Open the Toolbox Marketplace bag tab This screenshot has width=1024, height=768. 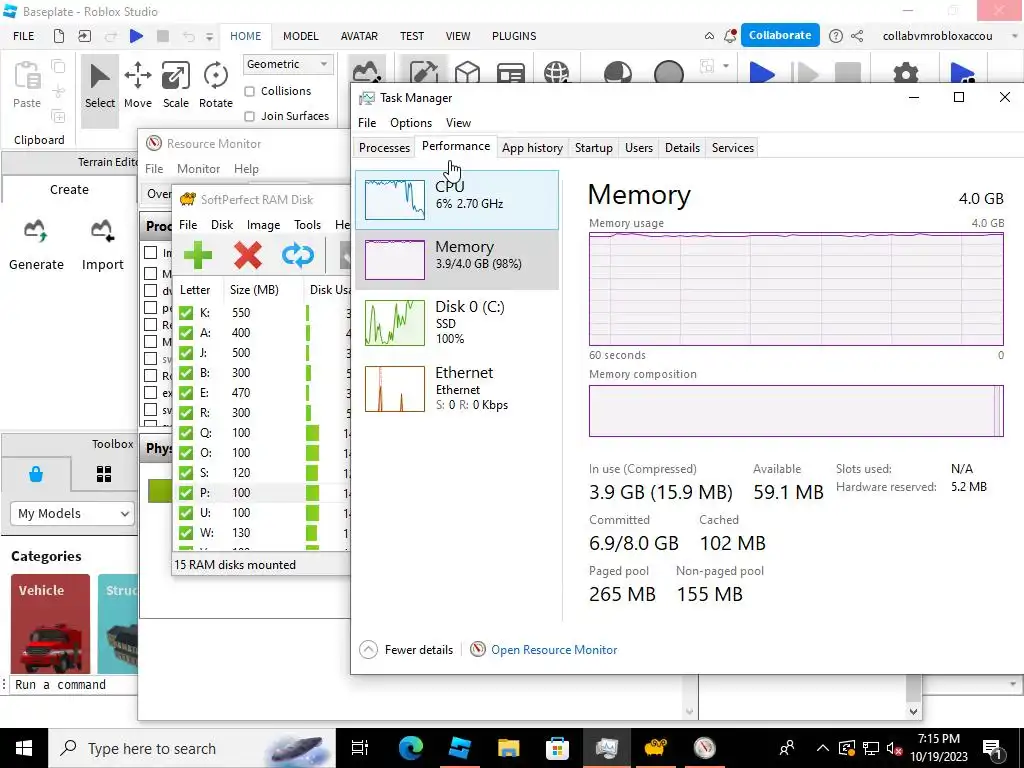pyautogui.click(x=36, y=473)
